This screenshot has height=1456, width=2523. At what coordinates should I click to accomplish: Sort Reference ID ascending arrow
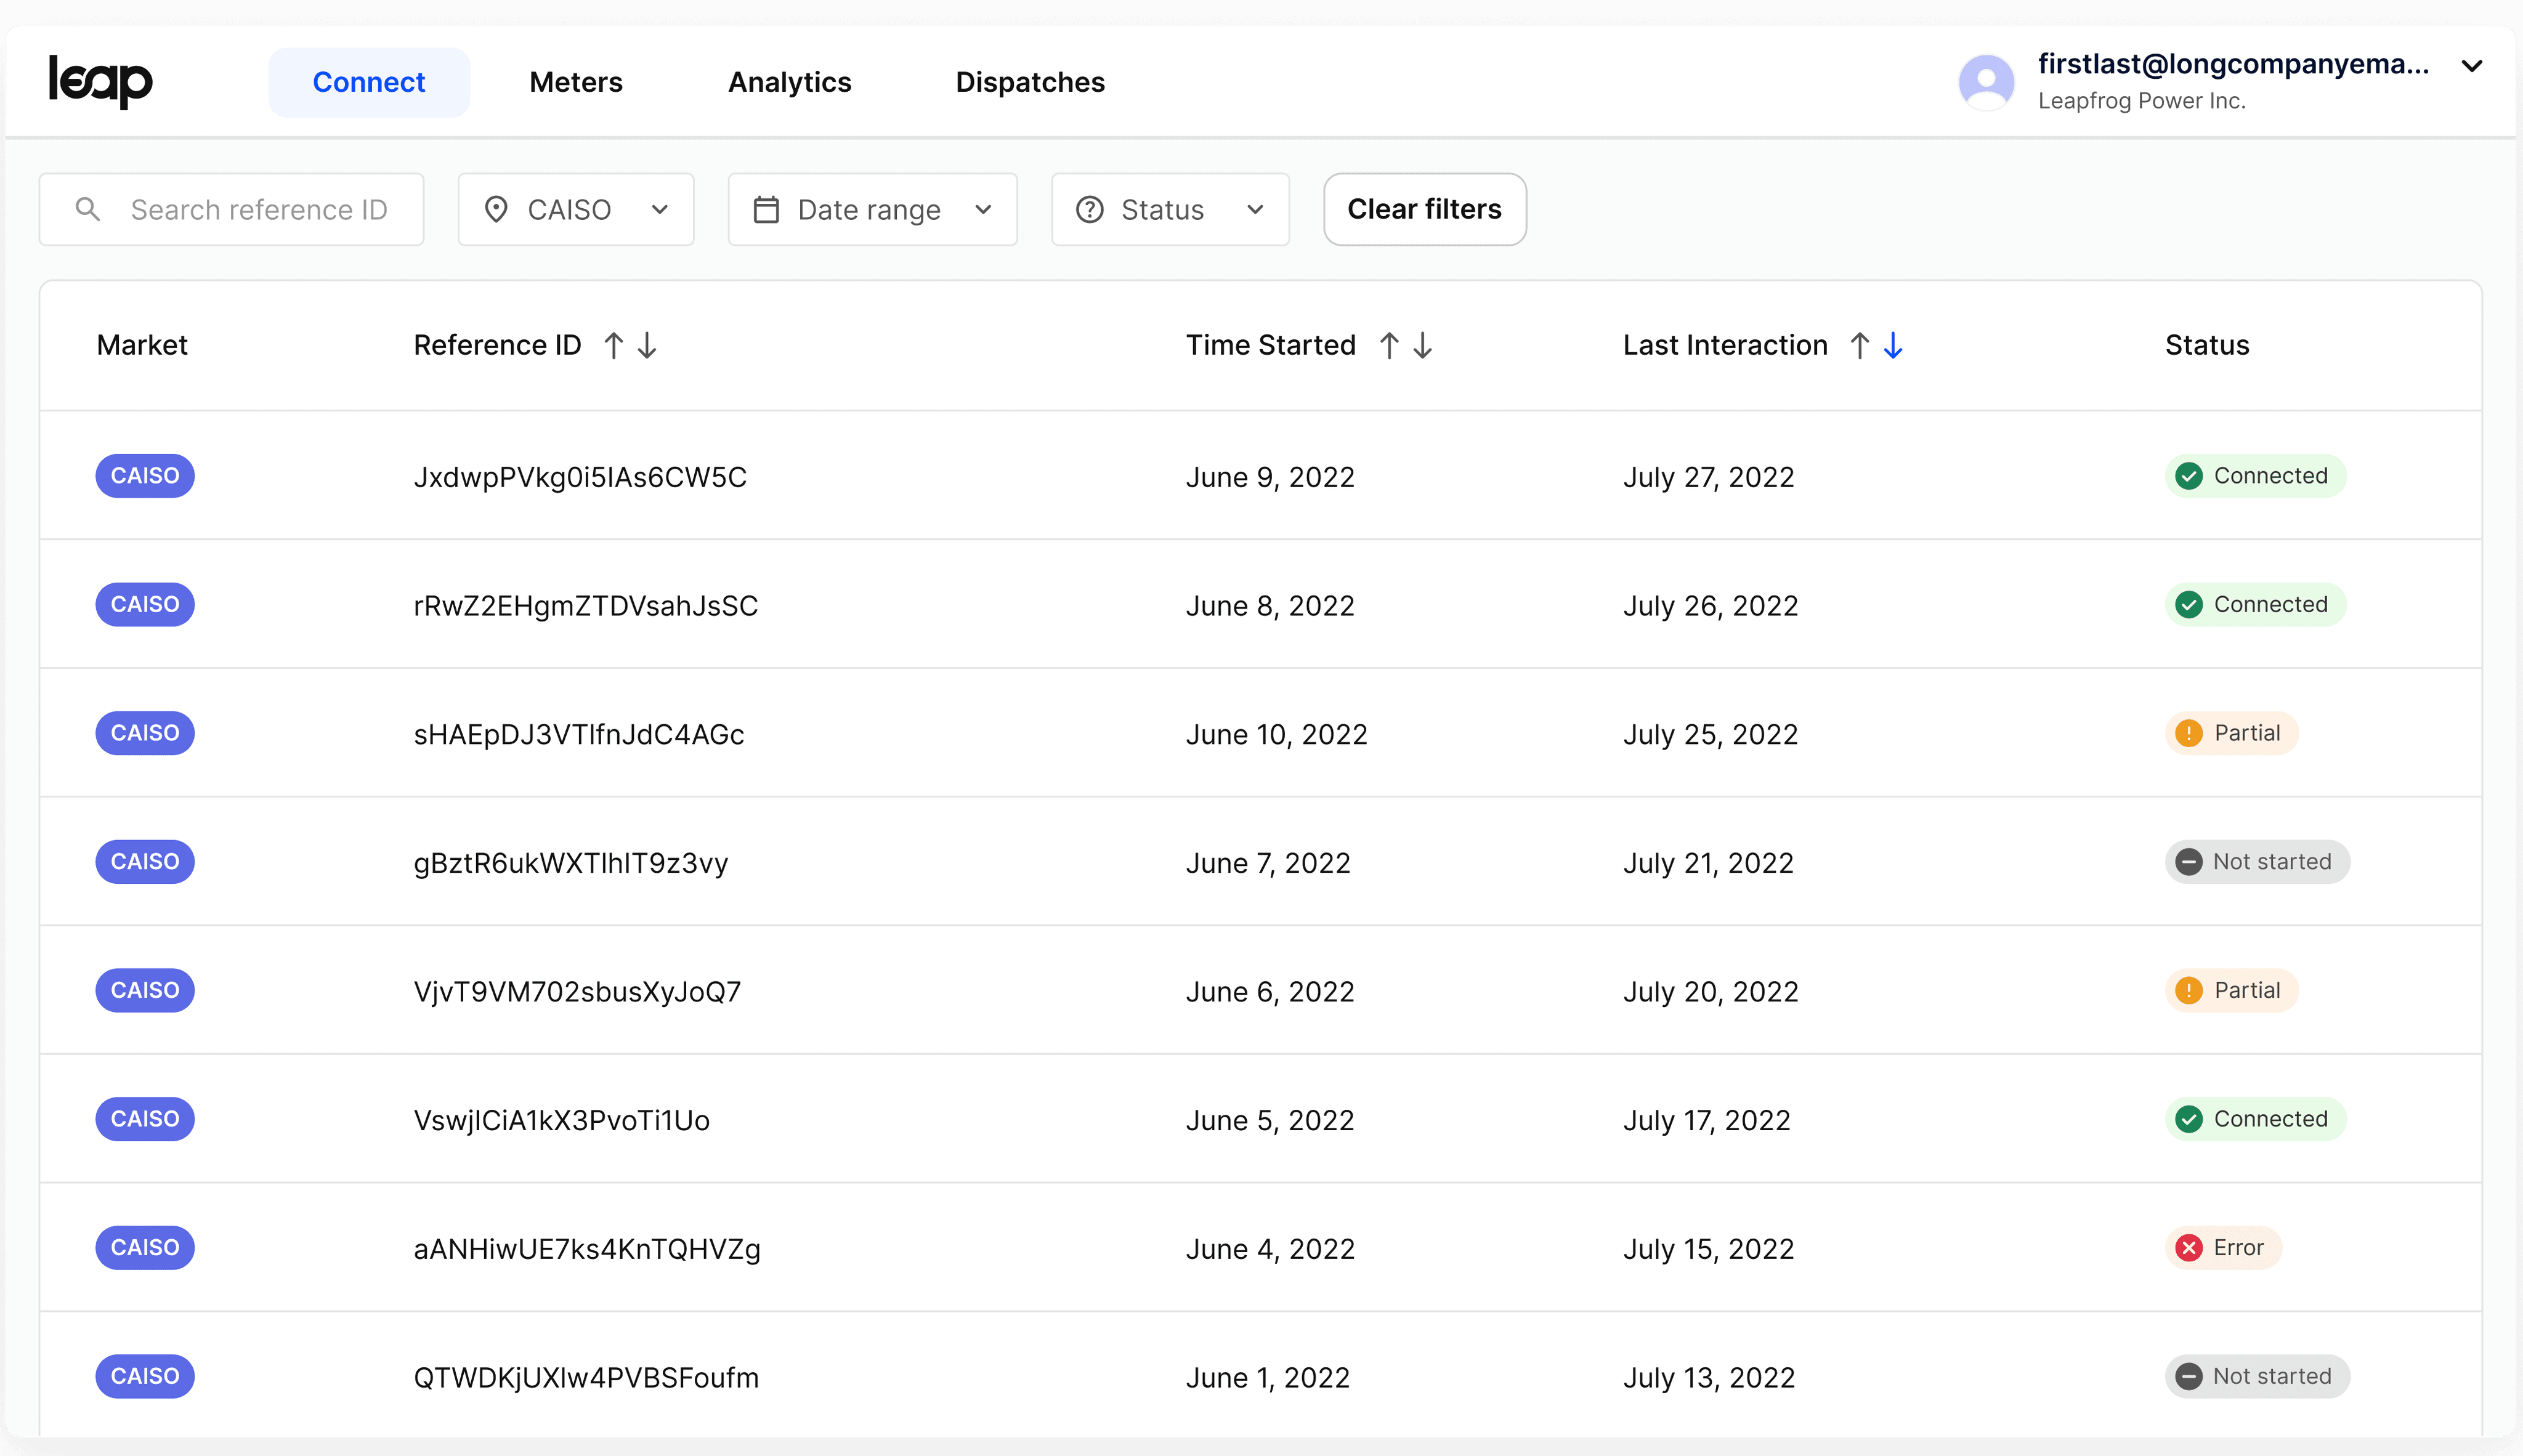pyautogui.click(x=614, y=345)
